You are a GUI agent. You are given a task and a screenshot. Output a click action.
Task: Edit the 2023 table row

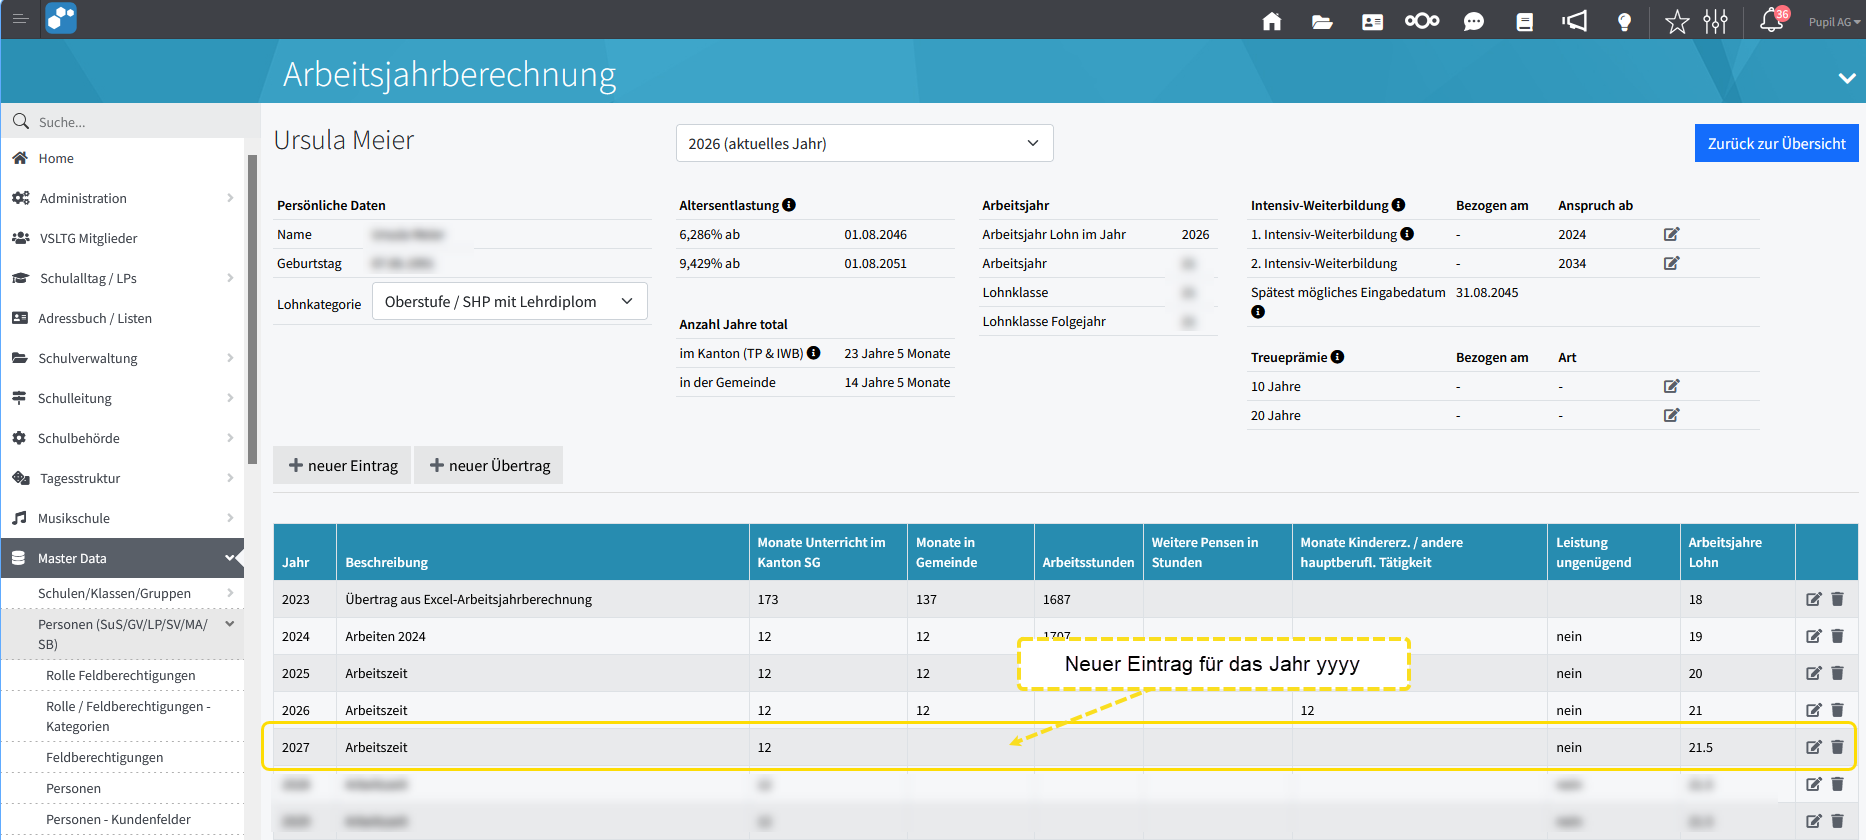coord(1814,599)
